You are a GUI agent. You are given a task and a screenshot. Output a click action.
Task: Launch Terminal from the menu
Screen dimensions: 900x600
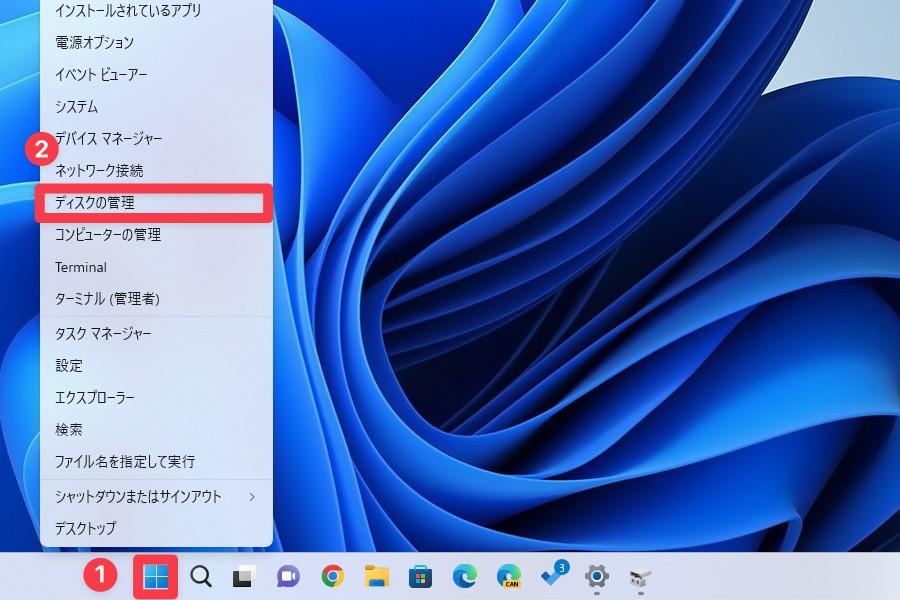(x=156, y=267)
